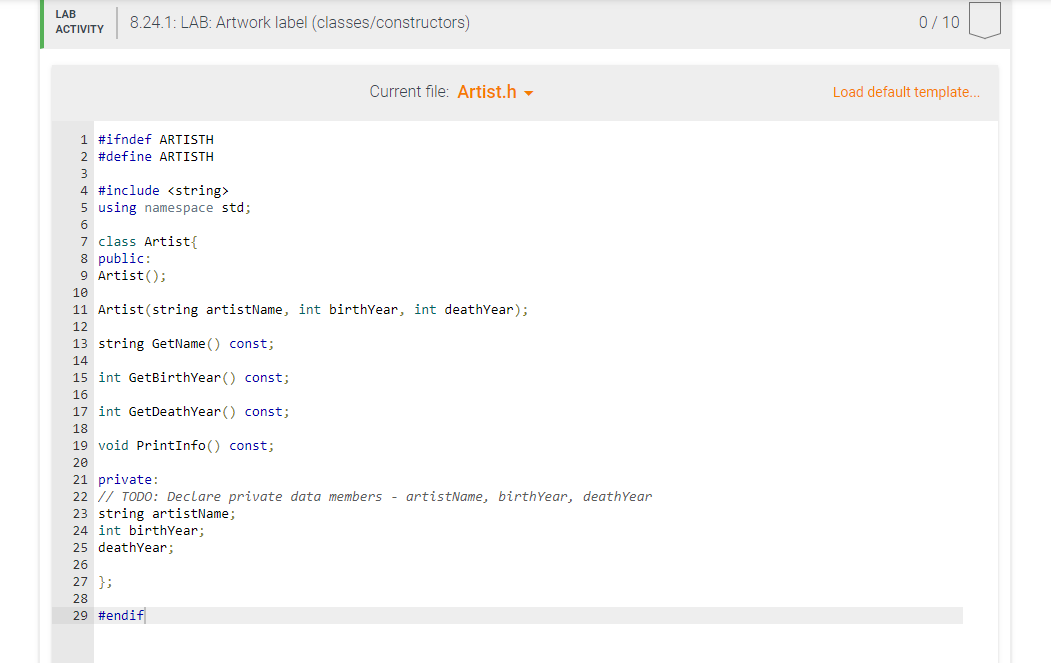Click the private: line
Screen dimensions: 1051x663
[128, 480]
